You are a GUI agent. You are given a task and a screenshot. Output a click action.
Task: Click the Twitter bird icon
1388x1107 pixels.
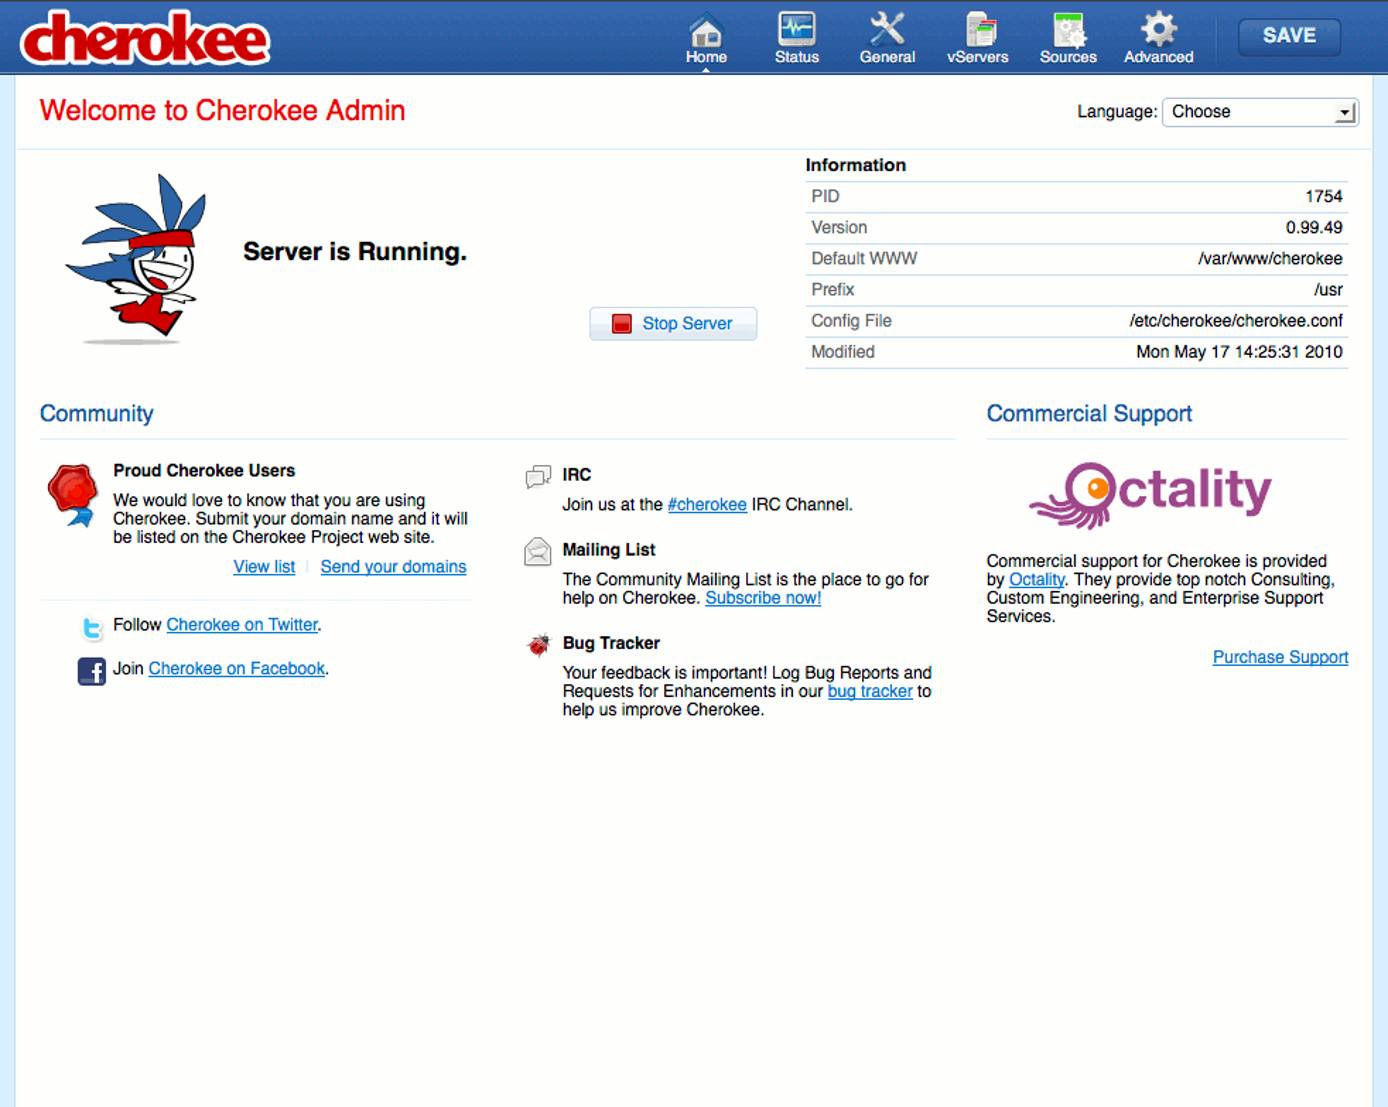click(92, 628)
